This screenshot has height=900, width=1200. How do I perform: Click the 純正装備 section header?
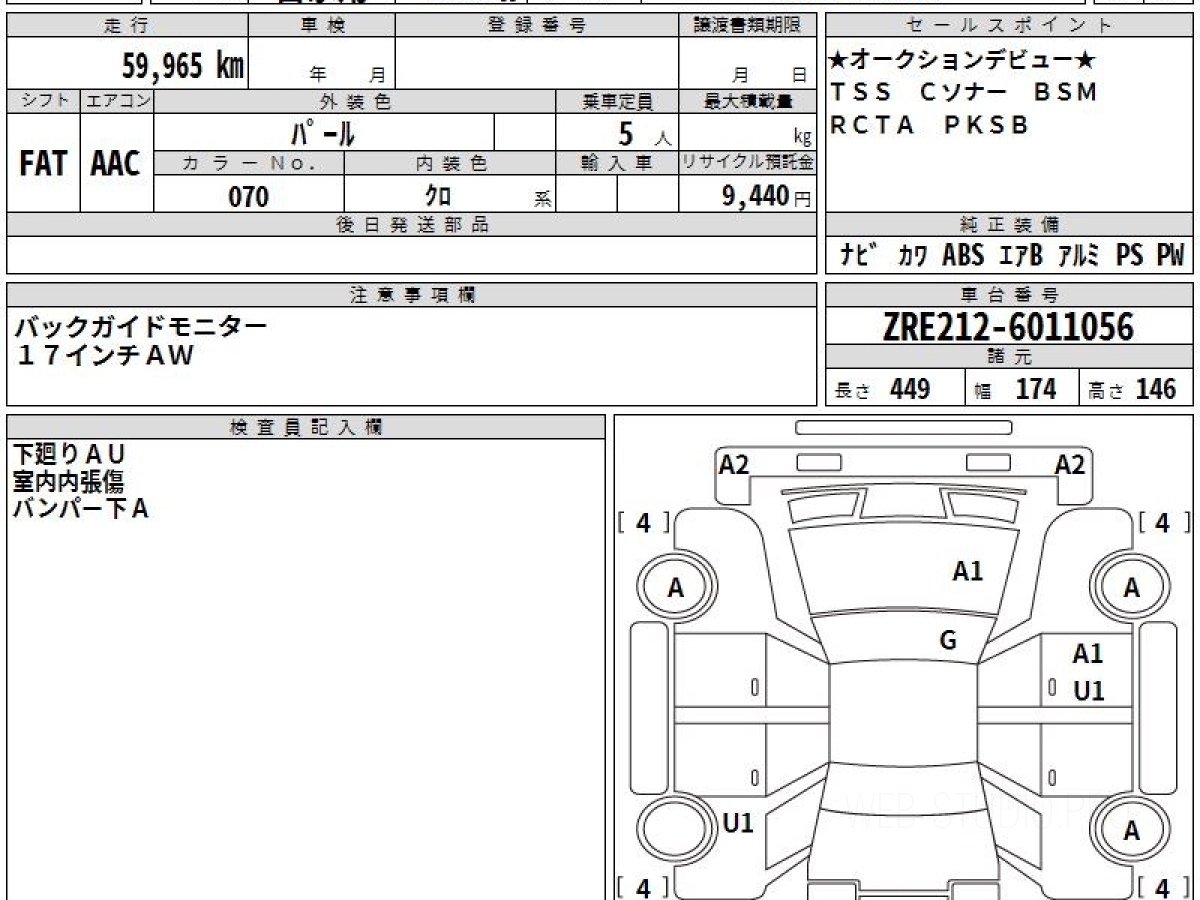point(1009,225)
